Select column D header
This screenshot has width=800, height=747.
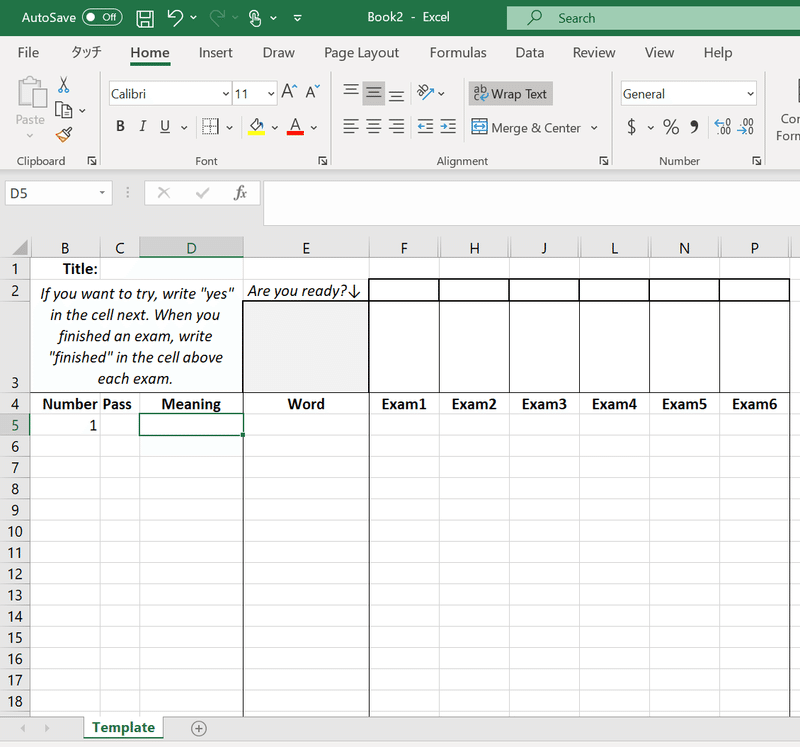coord(191,248)
